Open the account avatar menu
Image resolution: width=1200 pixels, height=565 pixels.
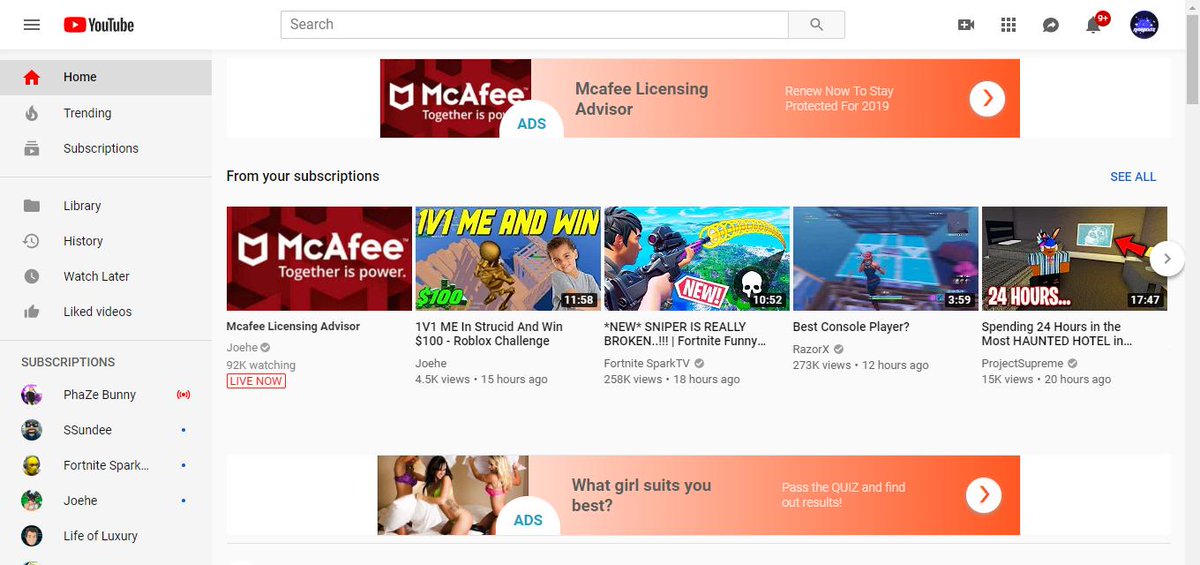tap(1144, 25)
